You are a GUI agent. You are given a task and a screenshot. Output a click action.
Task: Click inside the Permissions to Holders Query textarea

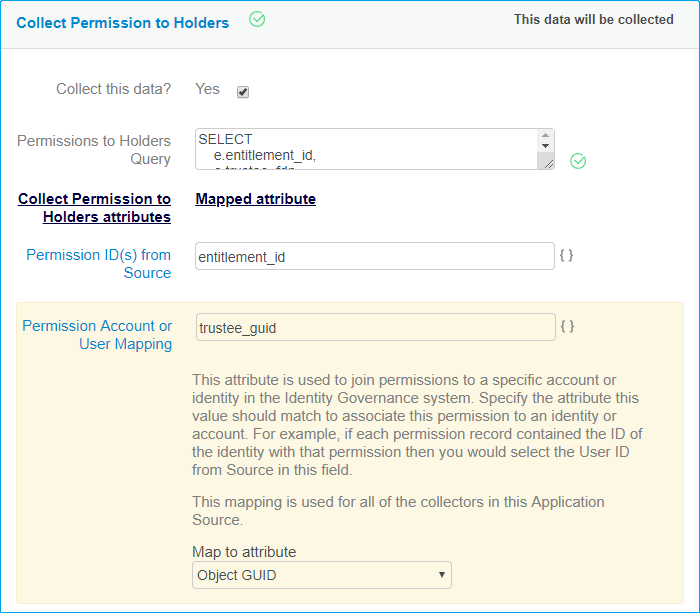coord(366,149)
